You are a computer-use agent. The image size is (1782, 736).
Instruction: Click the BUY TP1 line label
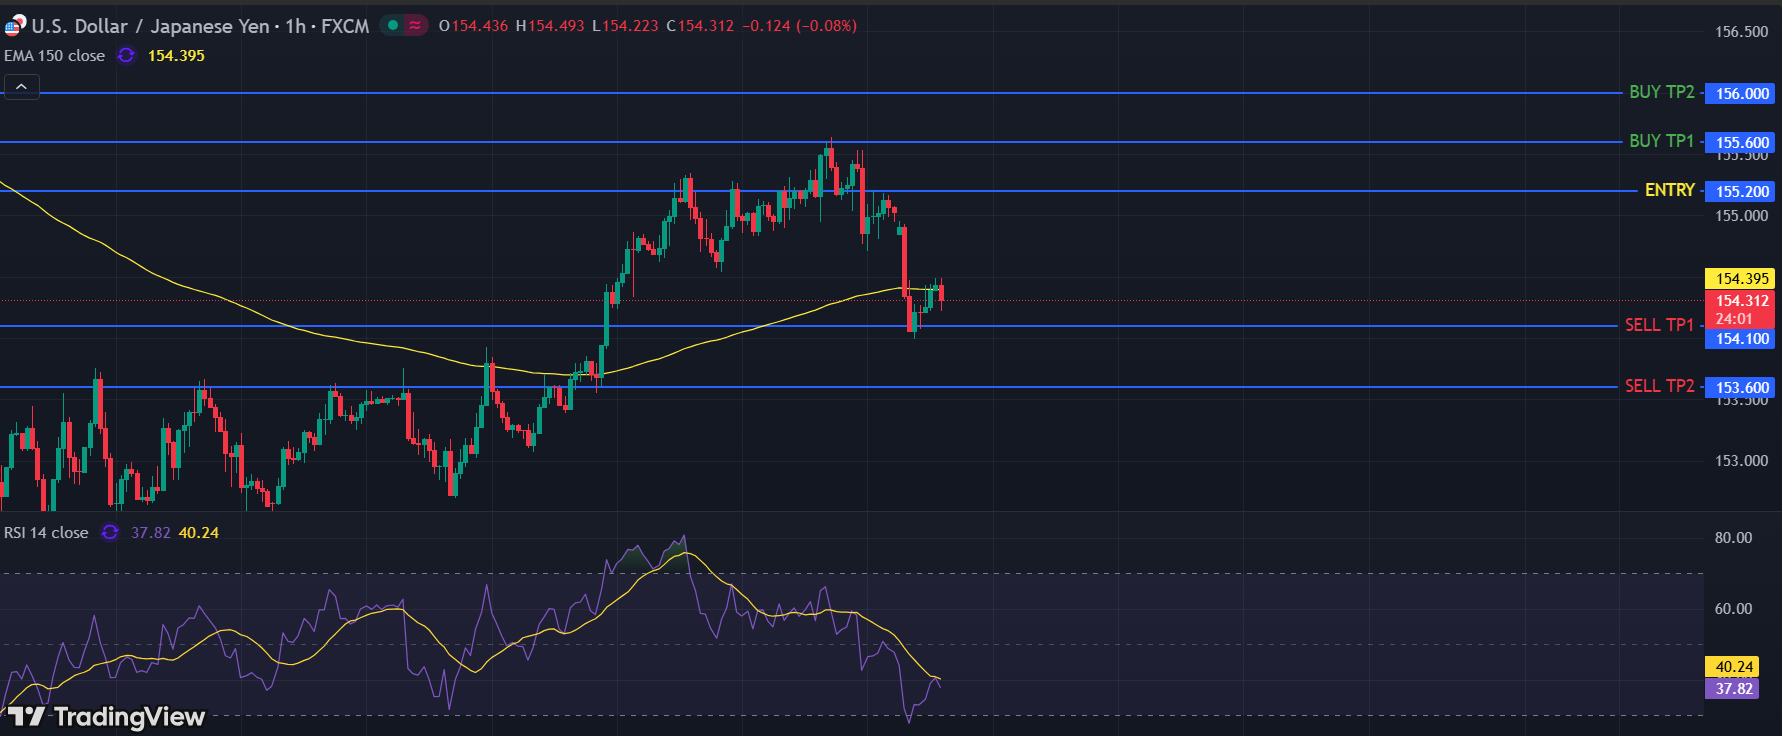[1661, 141]
